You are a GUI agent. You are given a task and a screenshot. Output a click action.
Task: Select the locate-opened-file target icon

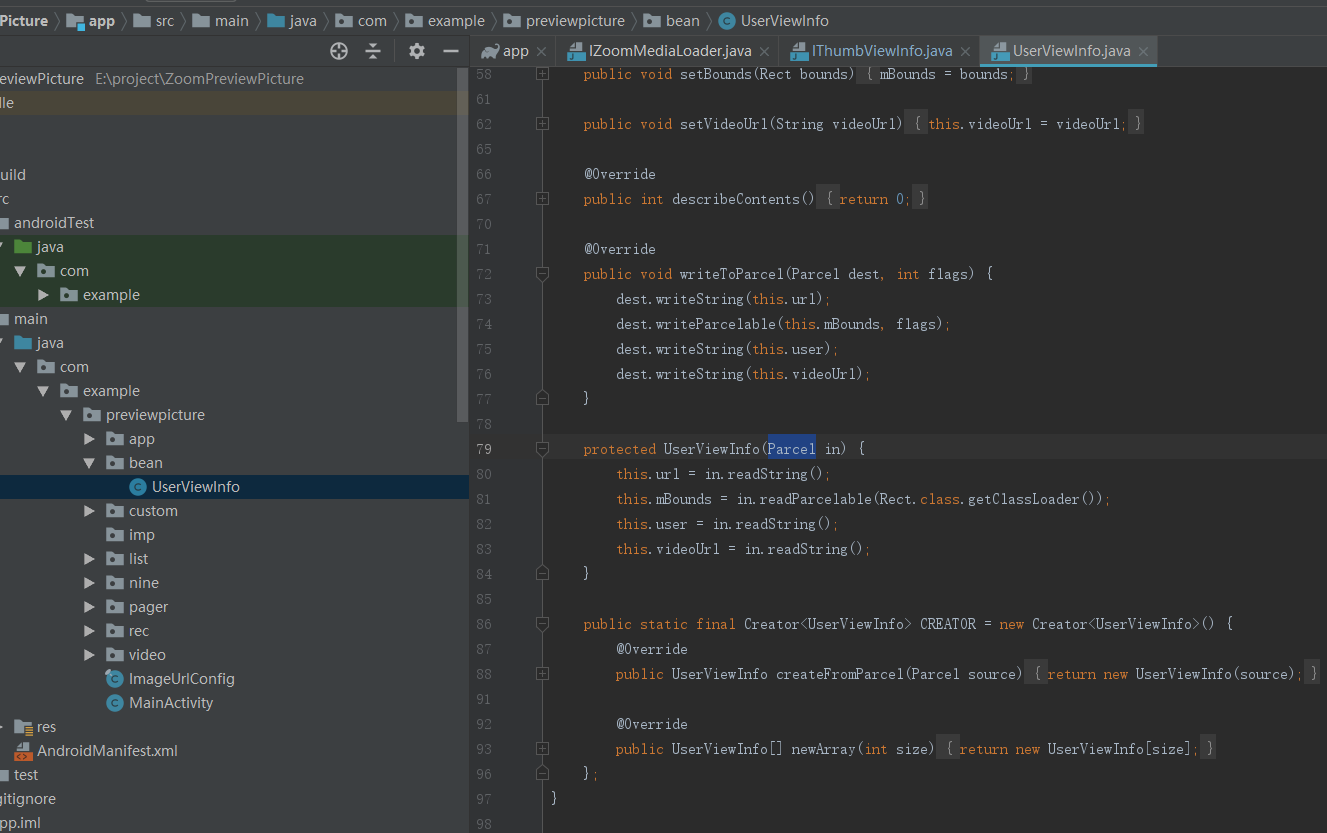click(338, 50)
